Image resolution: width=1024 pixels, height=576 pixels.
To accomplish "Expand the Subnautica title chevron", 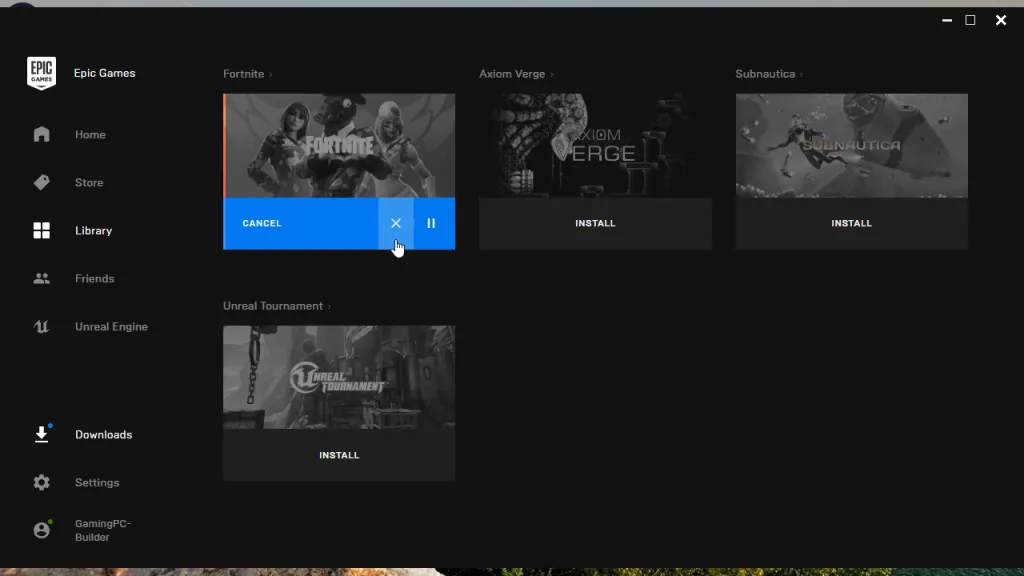I will pyautogui.click(x=801, y=74).
